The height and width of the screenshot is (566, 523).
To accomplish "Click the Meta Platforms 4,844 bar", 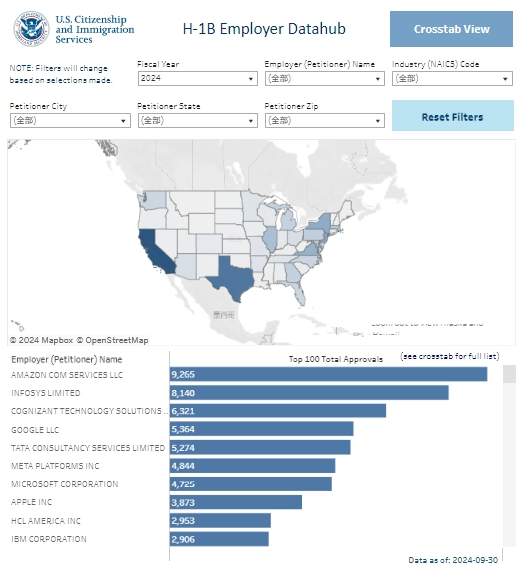I will pos(253,466).
